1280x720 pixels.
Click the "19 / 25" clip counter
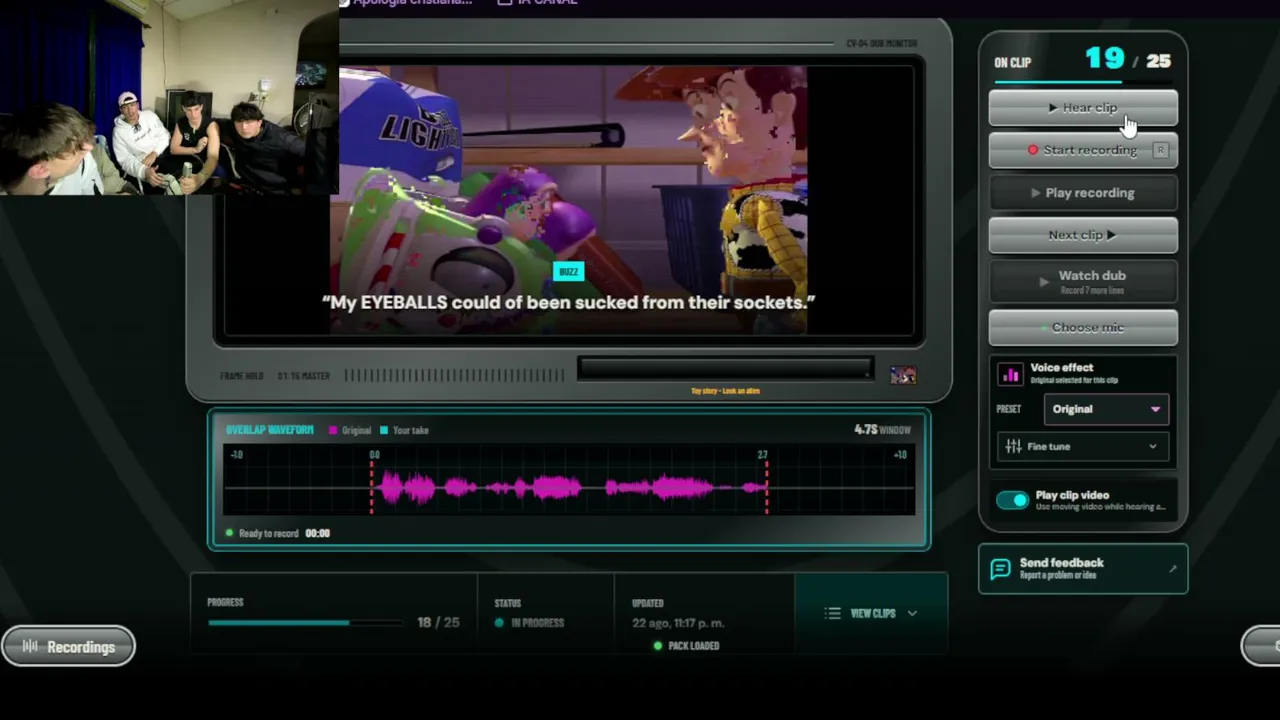tap(1128, 60)
